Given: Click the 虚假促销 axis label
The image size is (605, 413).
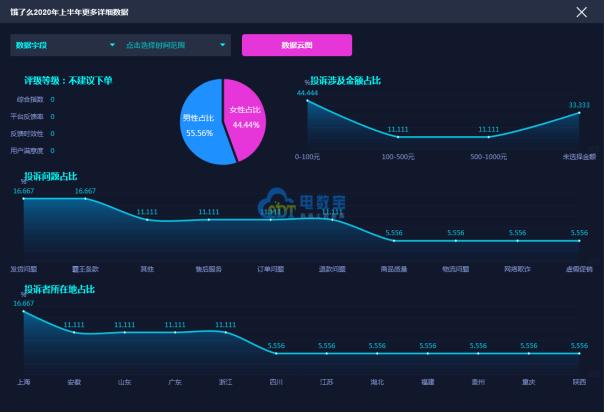Looking at the screenshot, I should click(579, 269).
